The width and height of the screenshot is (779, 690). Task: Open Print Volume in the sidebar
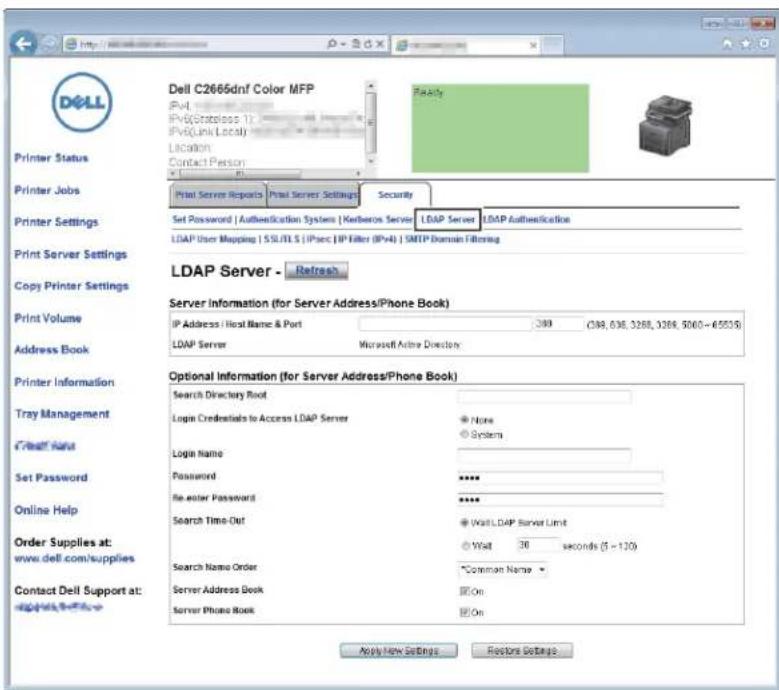pyautogui.click(x=48, y=318)
